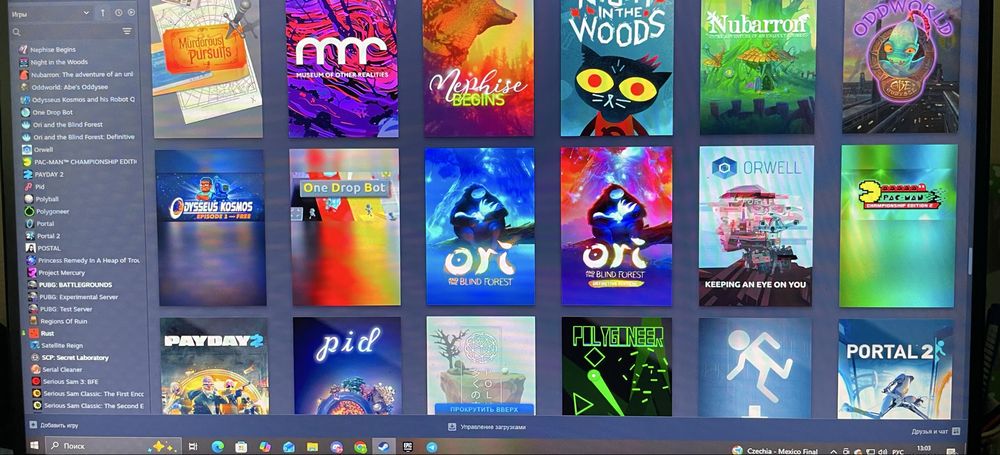Click the up-arrow button beside Игры dropdown
The image size is (1000, 455).
click(x=103, y=13)
